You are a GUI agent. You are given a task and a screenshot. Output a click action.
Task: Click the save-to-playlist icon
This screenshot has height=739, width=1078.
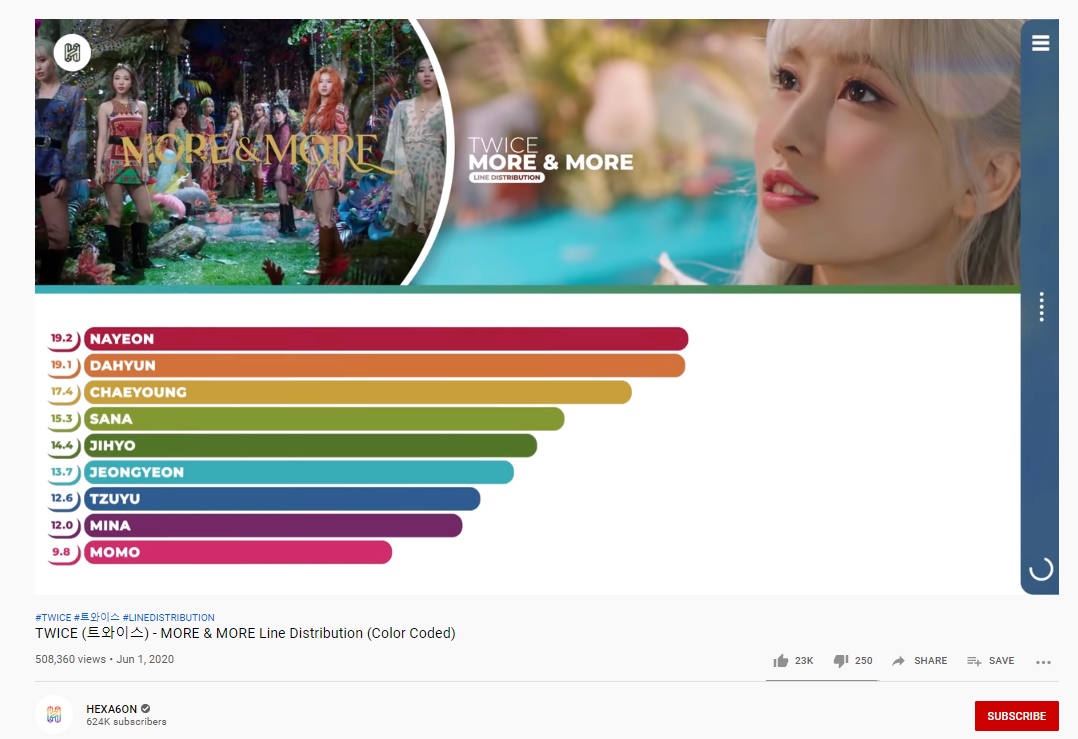[974, 661]
